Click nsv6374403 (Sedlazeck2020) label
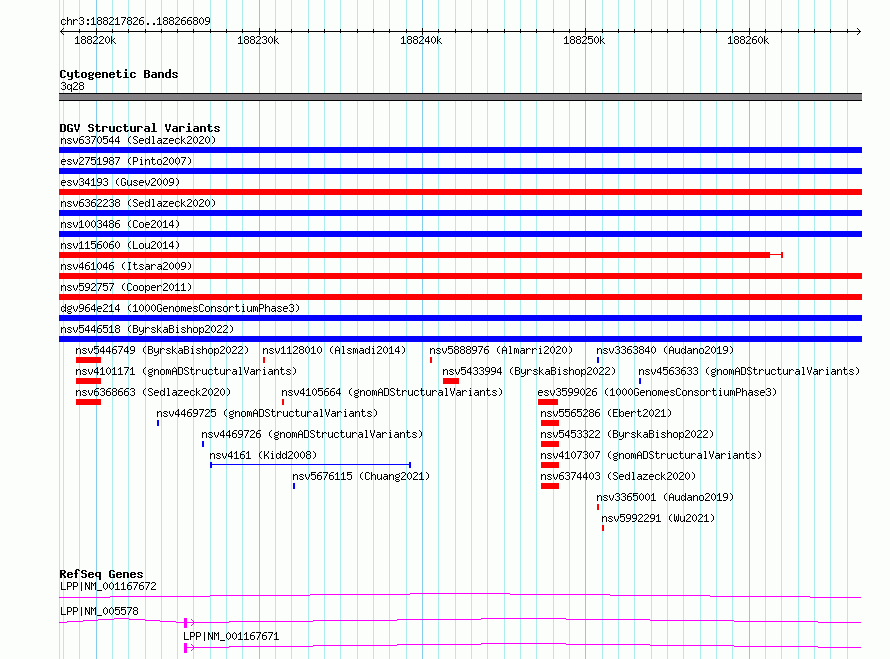Image resolution: width=890 pixels, height=659 pixels. [x=618, y=476]
